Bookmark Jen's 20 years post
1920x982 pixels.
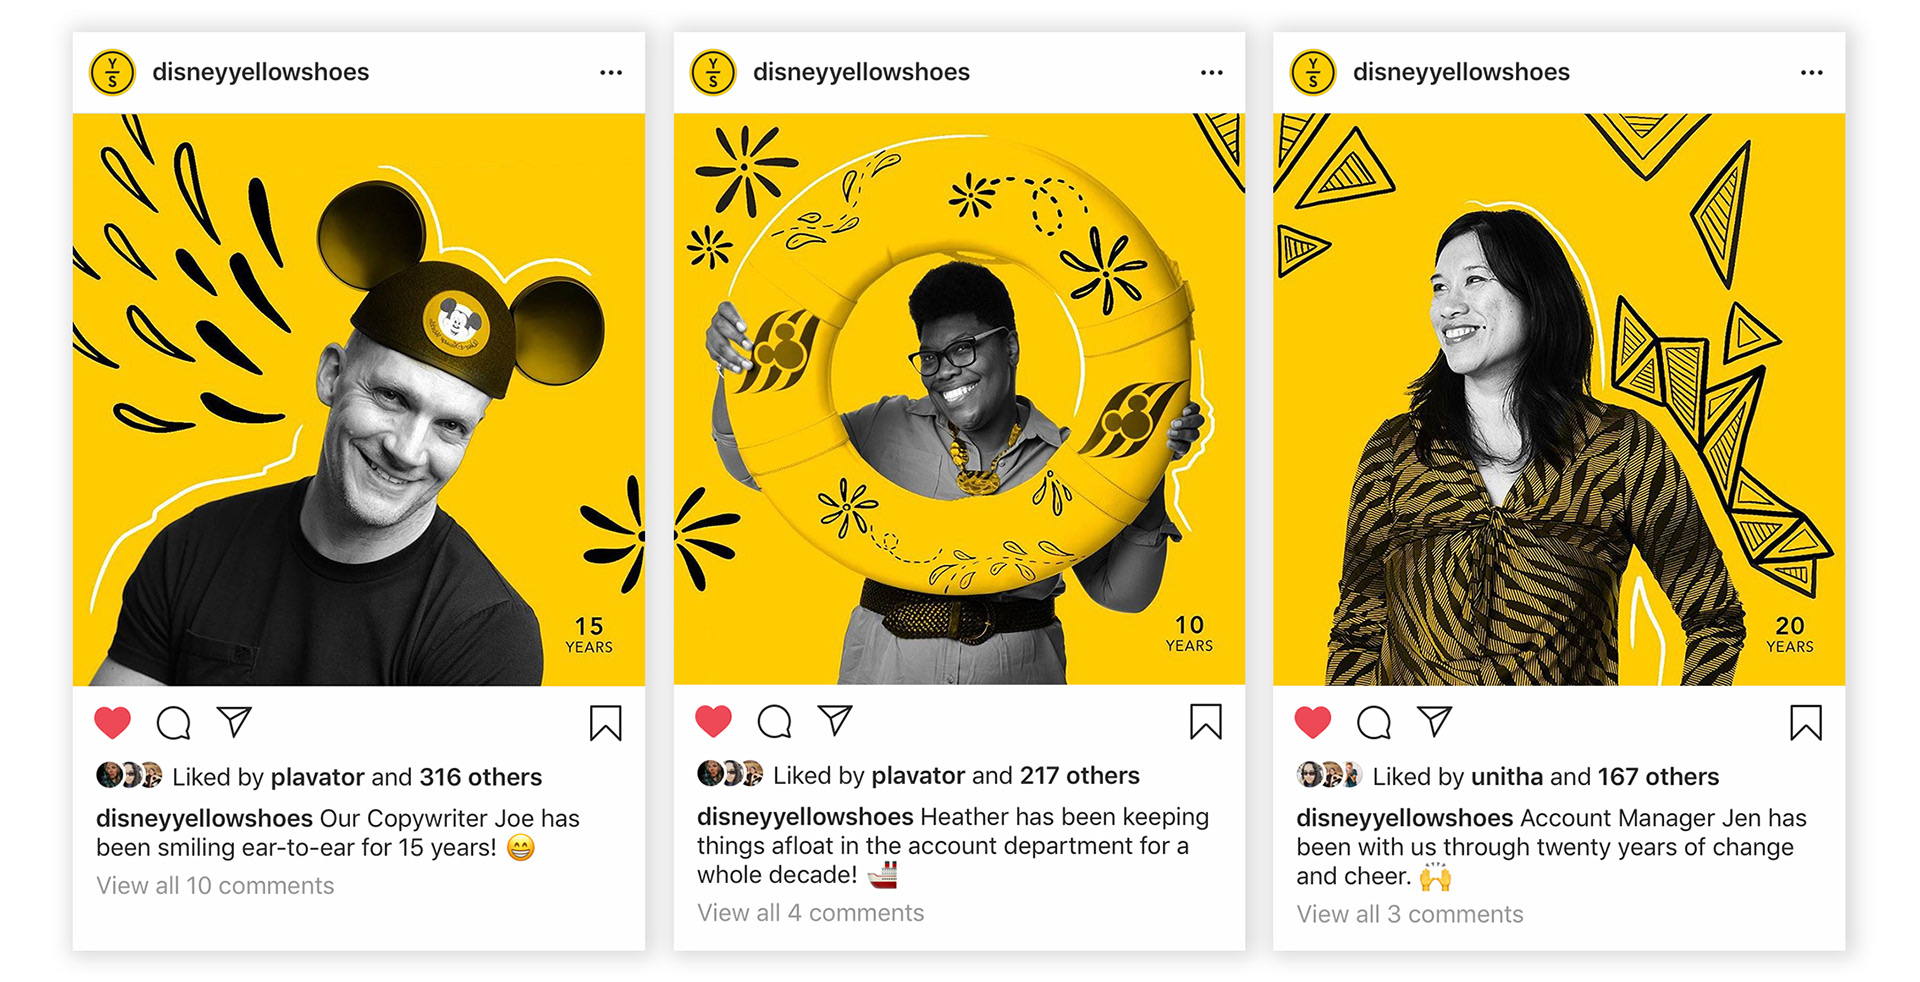click(1806, 723)
